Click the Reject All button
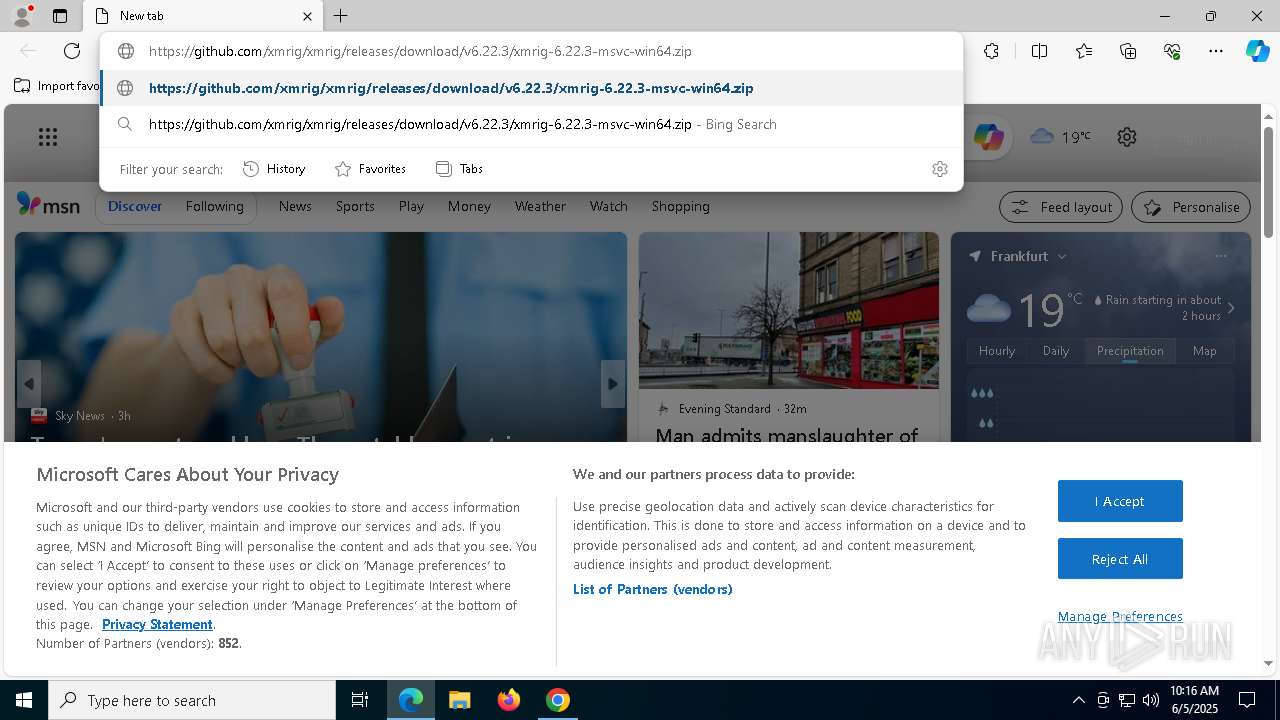The image size is (1280, 720). click(x=1120, y=559)
